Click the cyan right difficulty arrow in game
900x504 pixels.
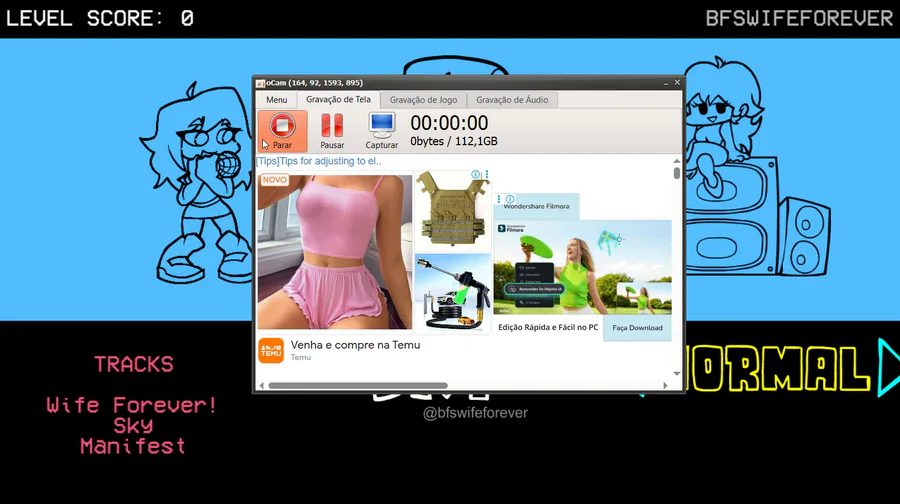(x=888, y=367)
